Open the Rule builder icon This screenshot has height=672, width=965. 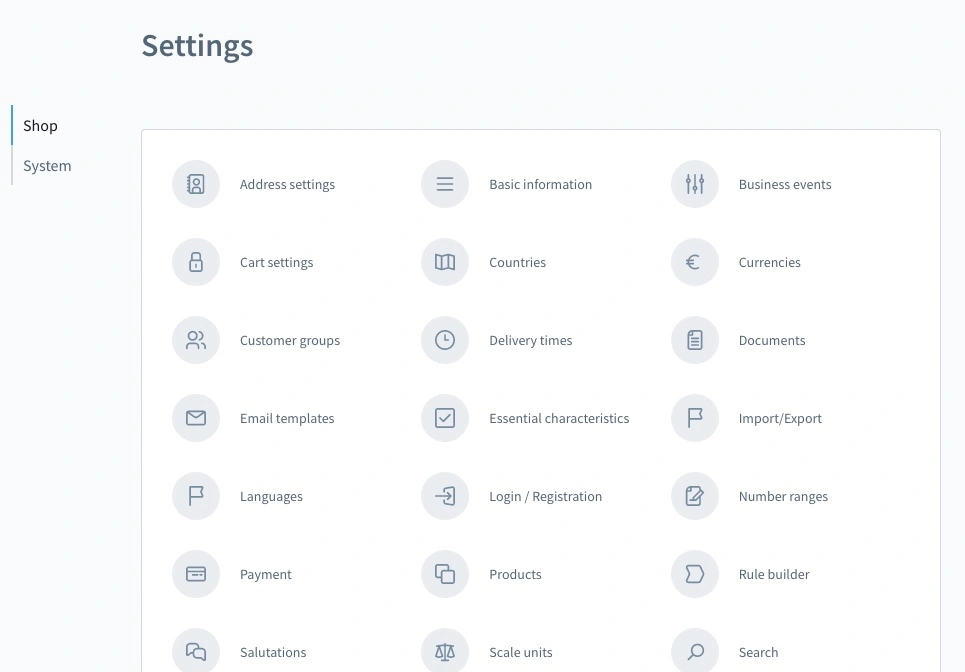point(695,574)
